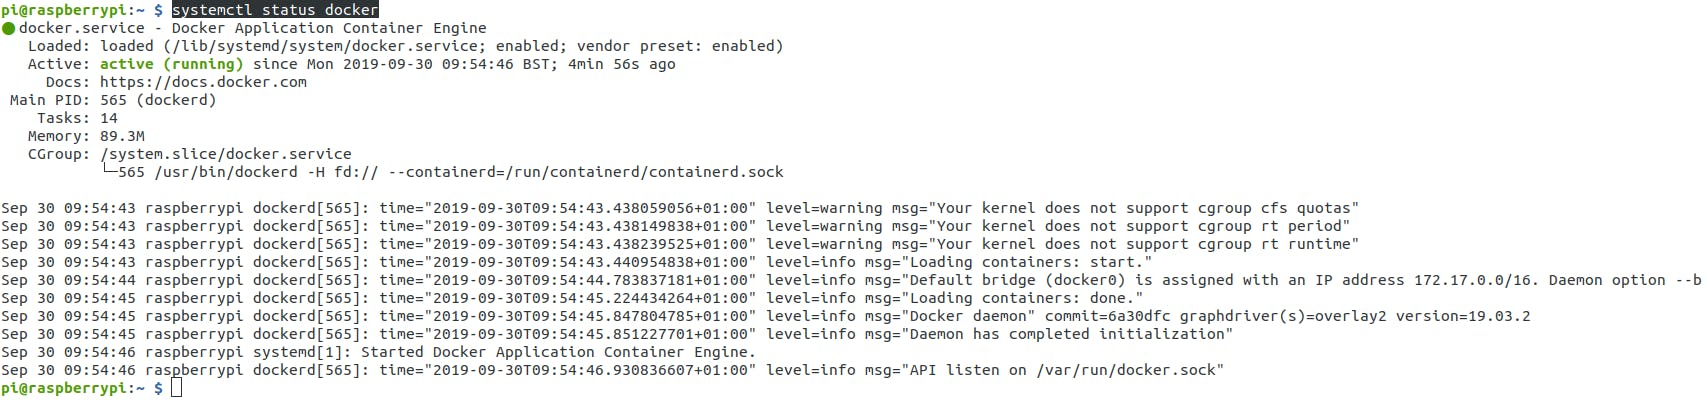This screenshot has width=1707, height=403.
Task: Click 'Daemon has completed initialization' message
Action: coord(1070,334)
